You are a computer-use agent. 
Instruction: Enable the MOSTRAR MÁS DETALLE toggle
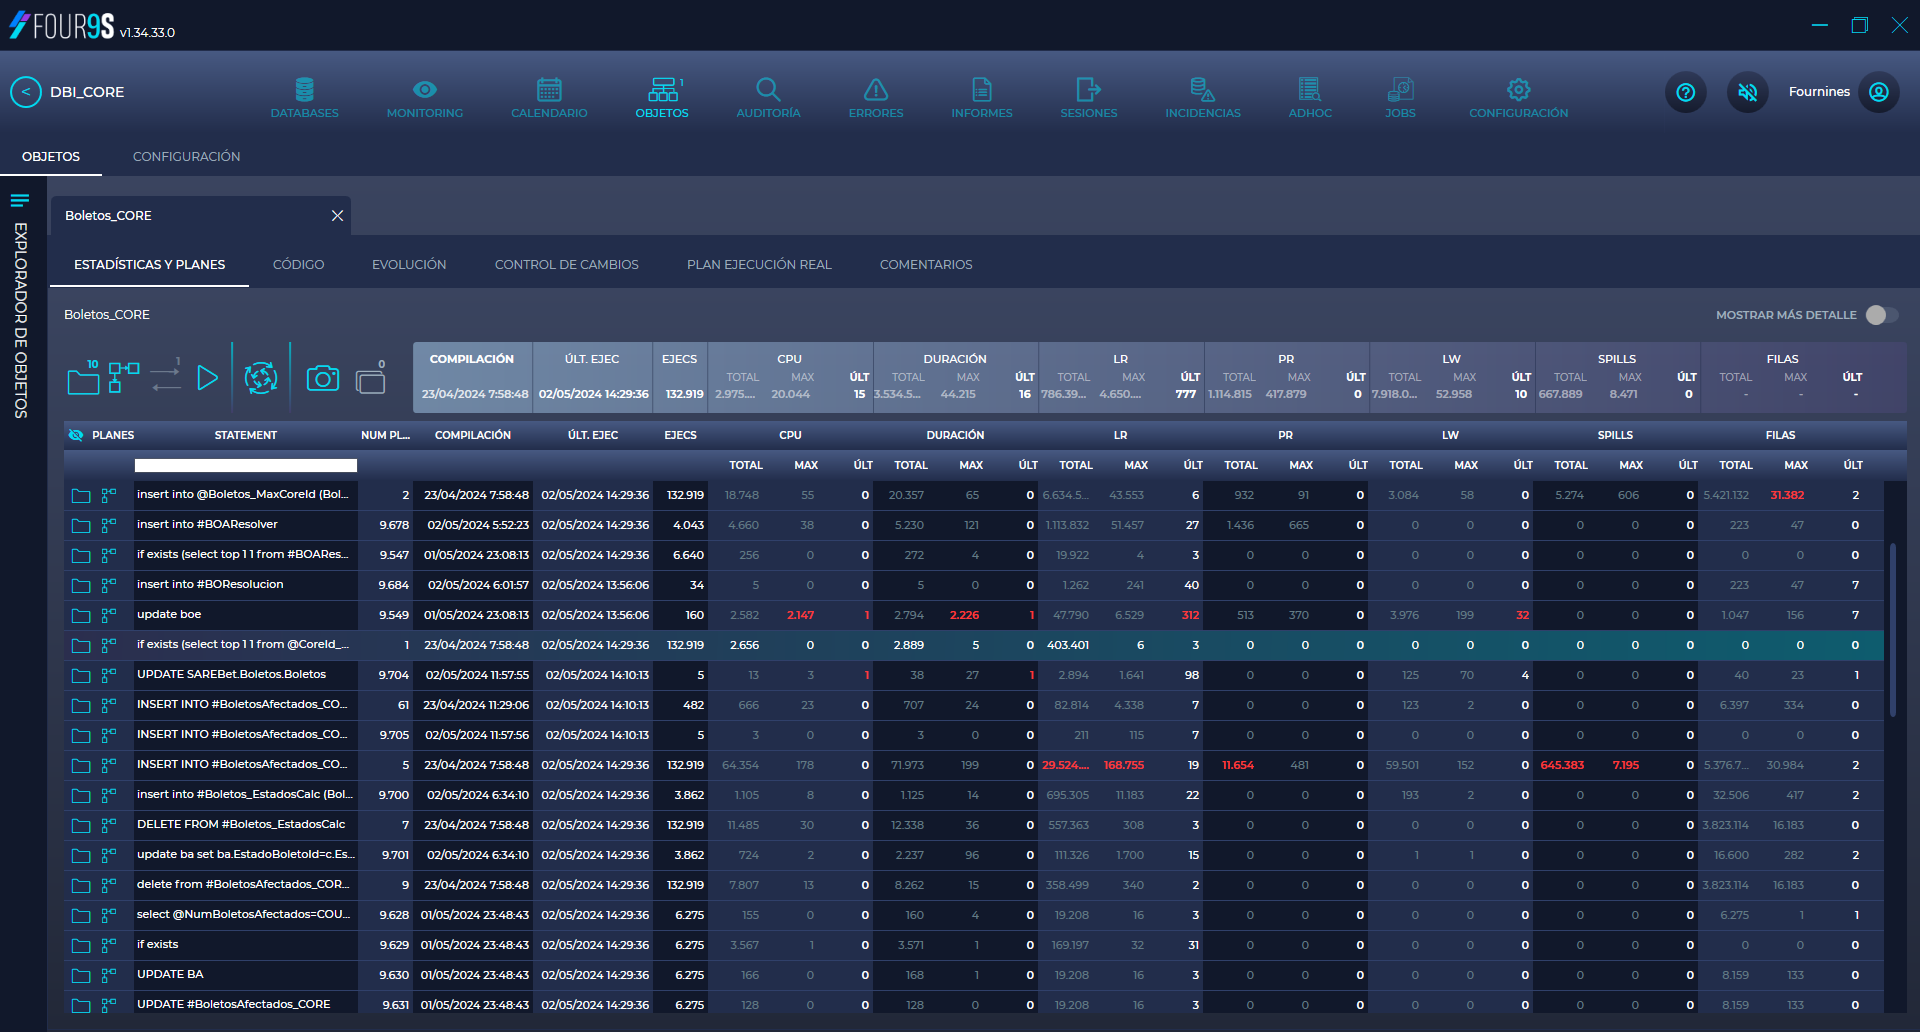pyautogui.click(x=1875, y=314)
